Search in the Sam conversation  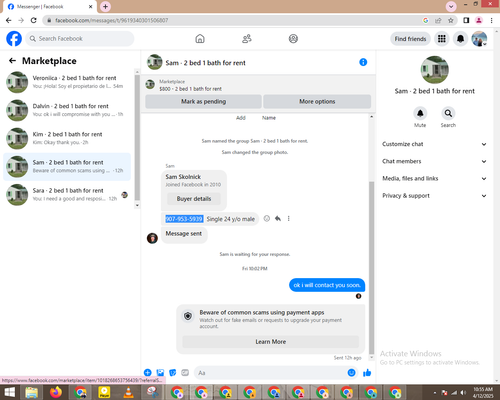(x=448, y=113)
